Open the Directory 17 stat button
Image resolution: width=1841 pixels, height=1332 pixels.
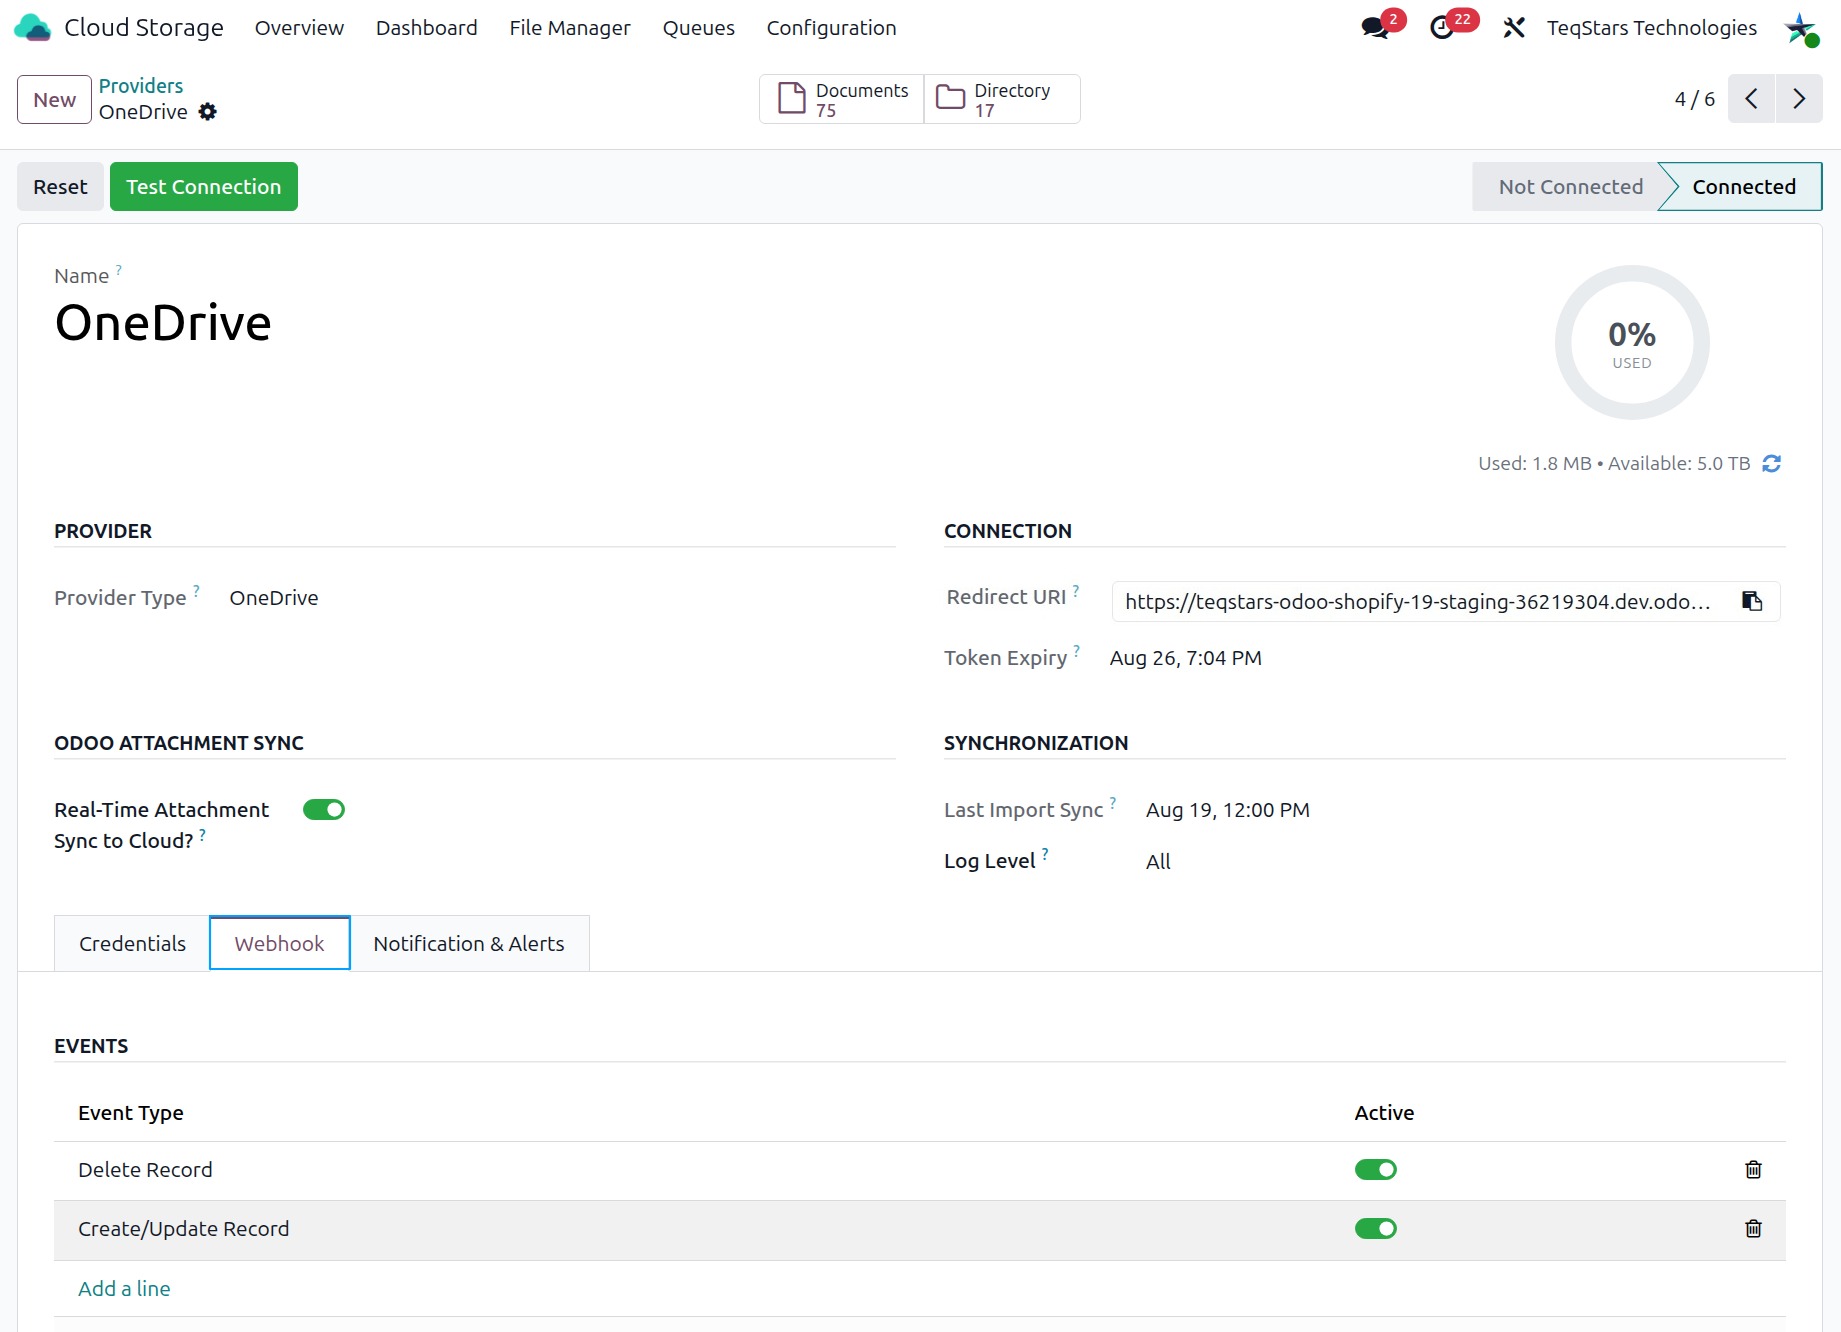click(1002, 99)
